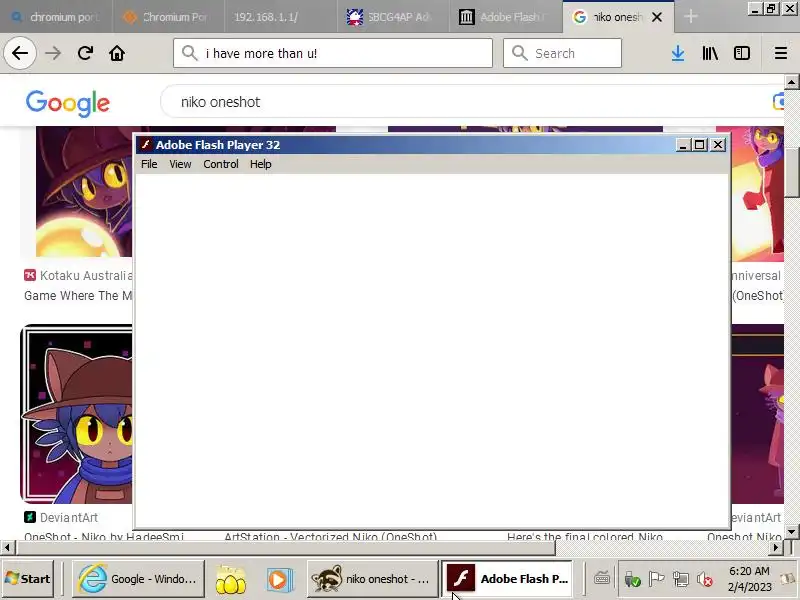Switch to the Adobe Flash browser tab

pyautogui.click(x=505, y=17)
